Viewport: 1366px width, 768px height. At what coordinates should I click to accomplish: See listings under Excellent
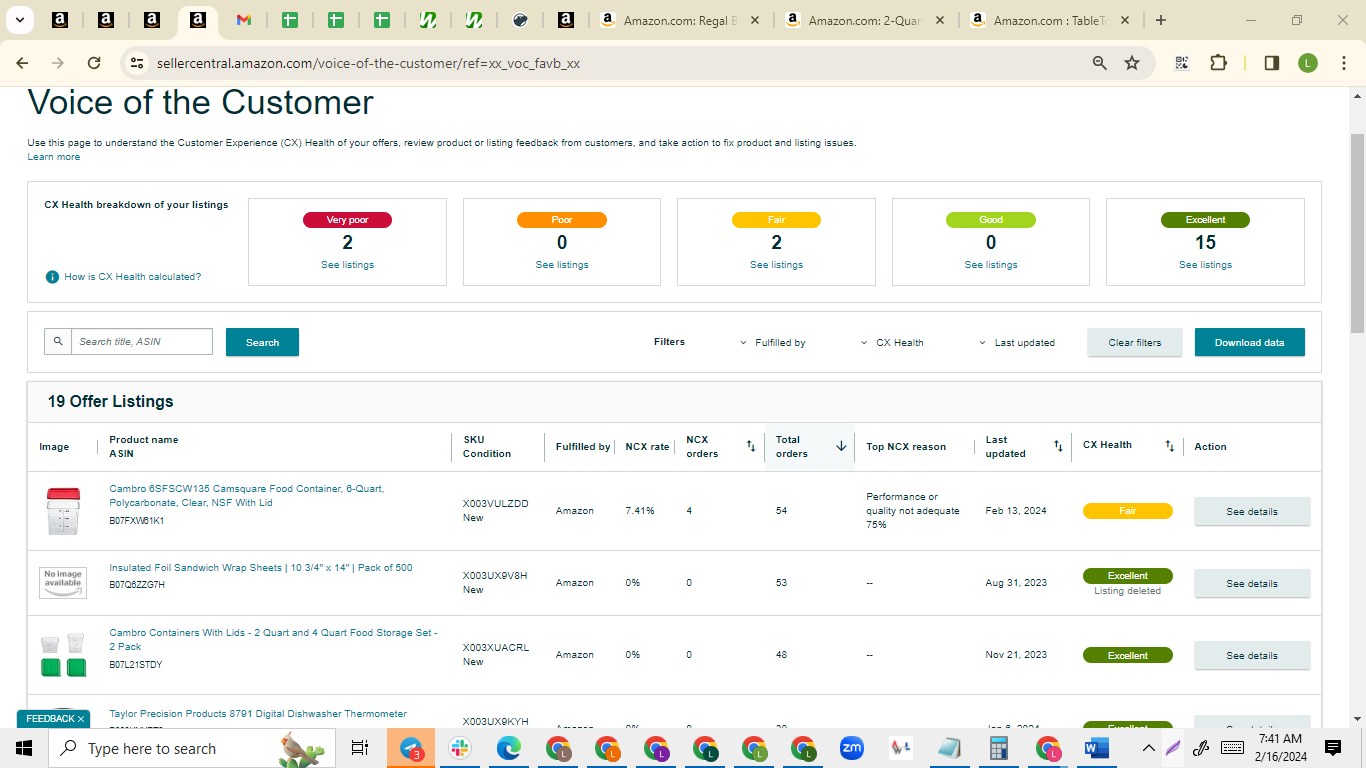tap(1205, 265)
